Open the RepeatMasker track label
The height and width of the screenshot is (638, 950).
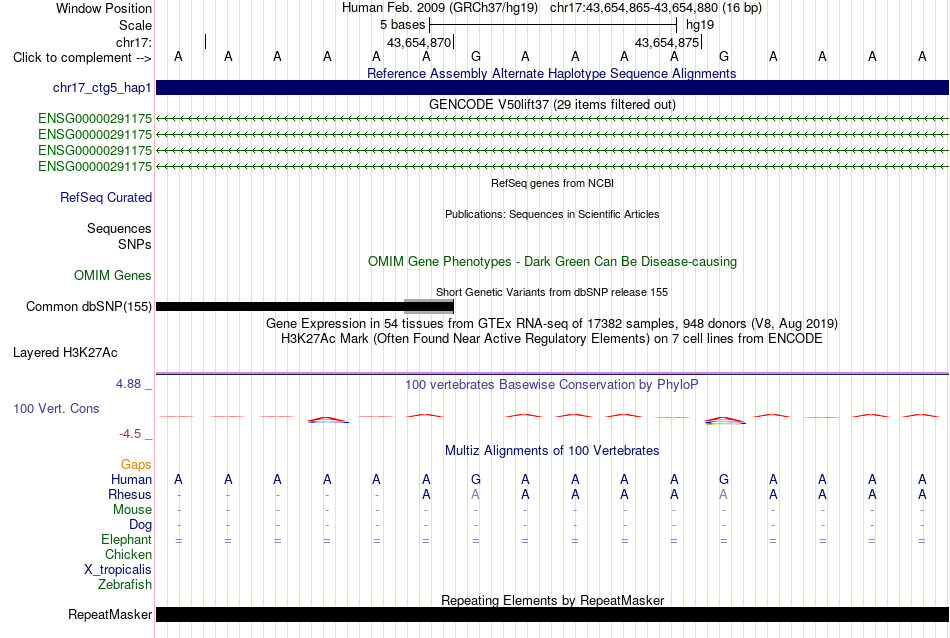click(110, 615)
